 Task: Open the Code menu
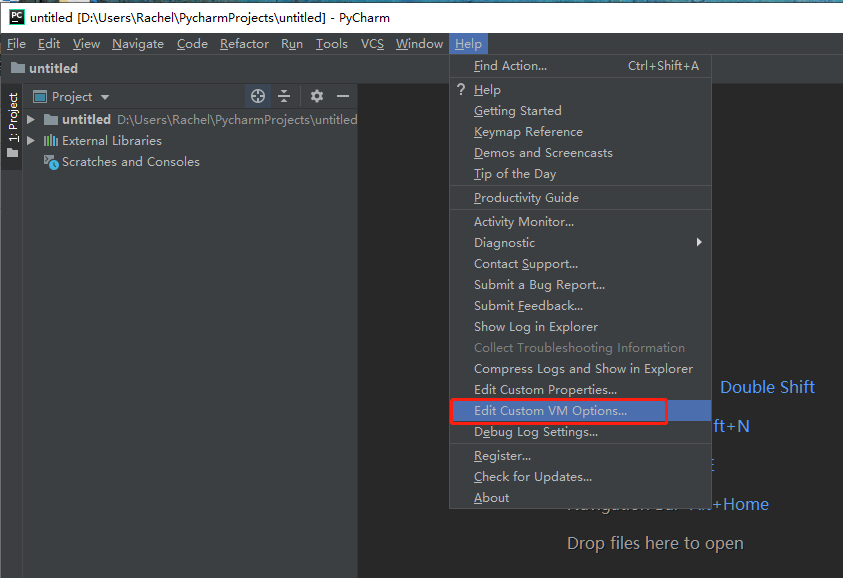(x=192, y=44)
